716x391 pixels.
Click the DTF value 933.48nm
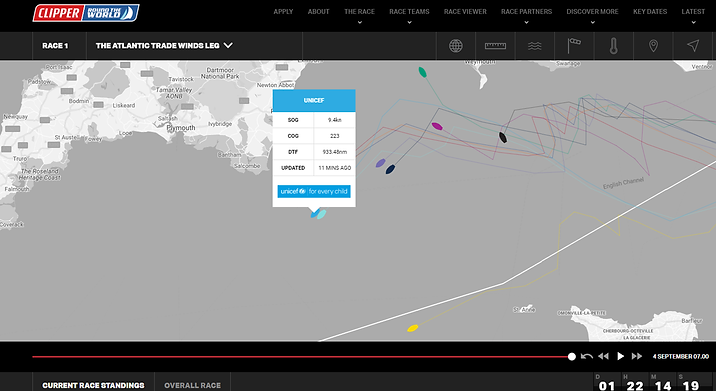(x=335, y=152)
